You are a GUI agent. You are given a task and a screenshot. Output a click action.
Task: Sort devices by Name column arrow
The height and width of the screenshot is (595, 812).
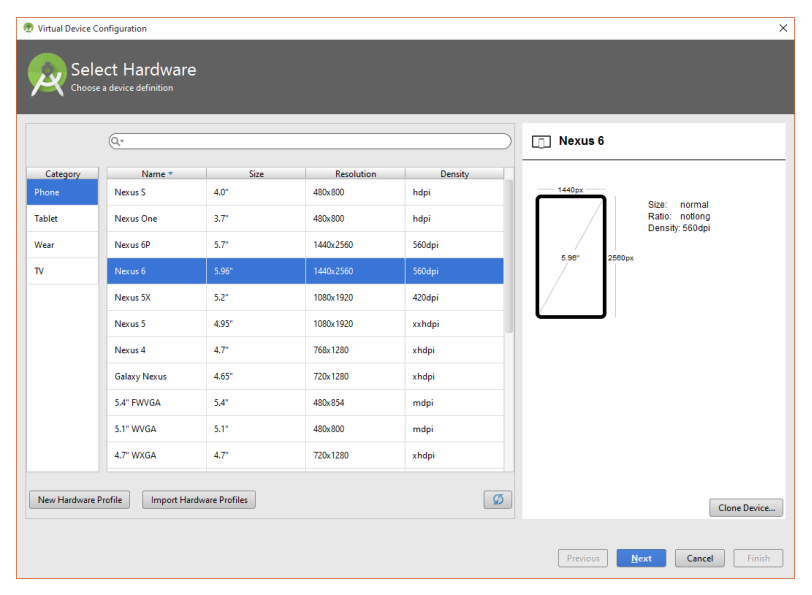coord(170,174)
